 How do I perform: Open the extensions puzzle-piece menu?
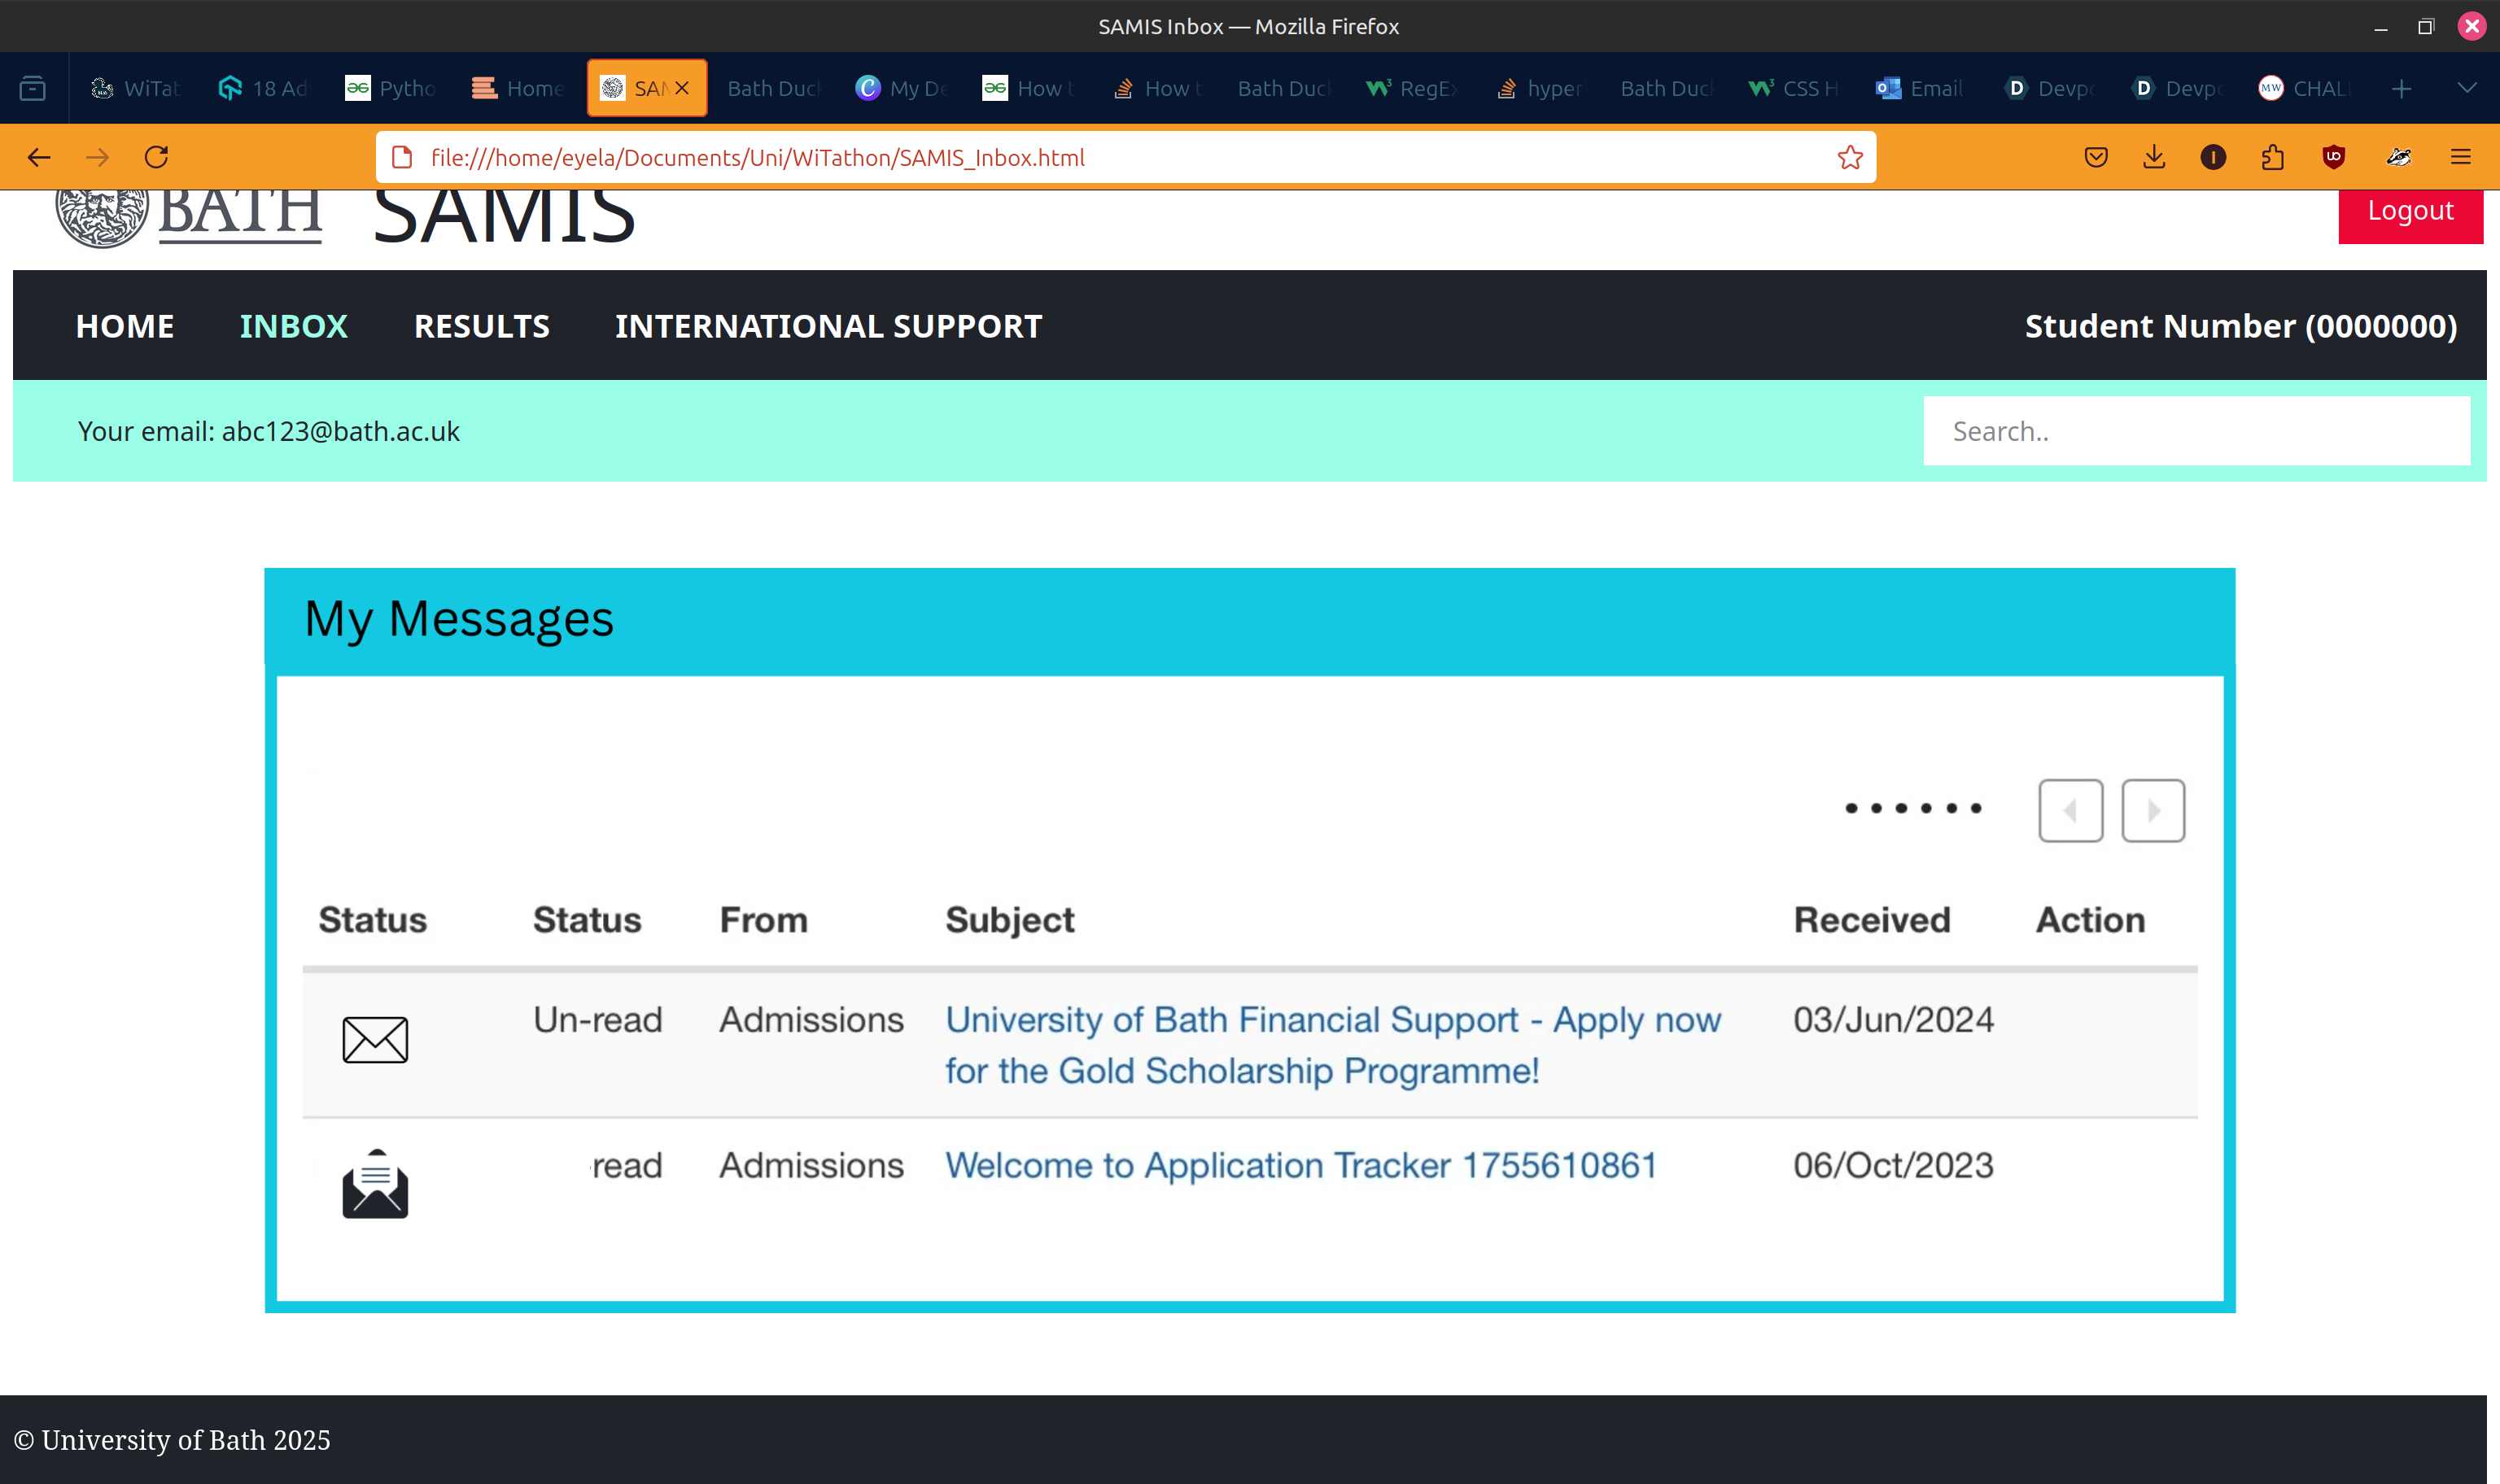click(x=2272, y=157)
